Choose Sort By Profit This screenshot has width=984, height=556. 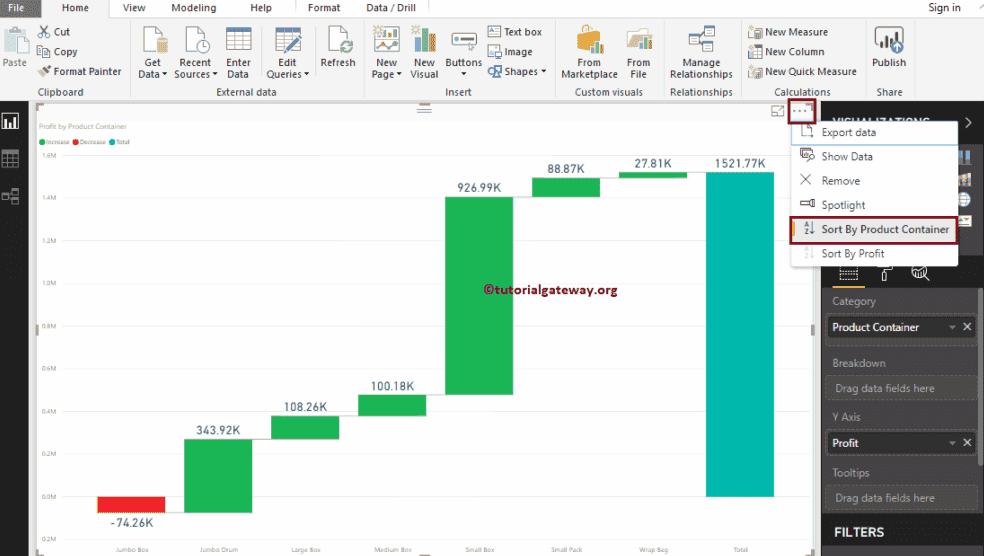(874, 254)
